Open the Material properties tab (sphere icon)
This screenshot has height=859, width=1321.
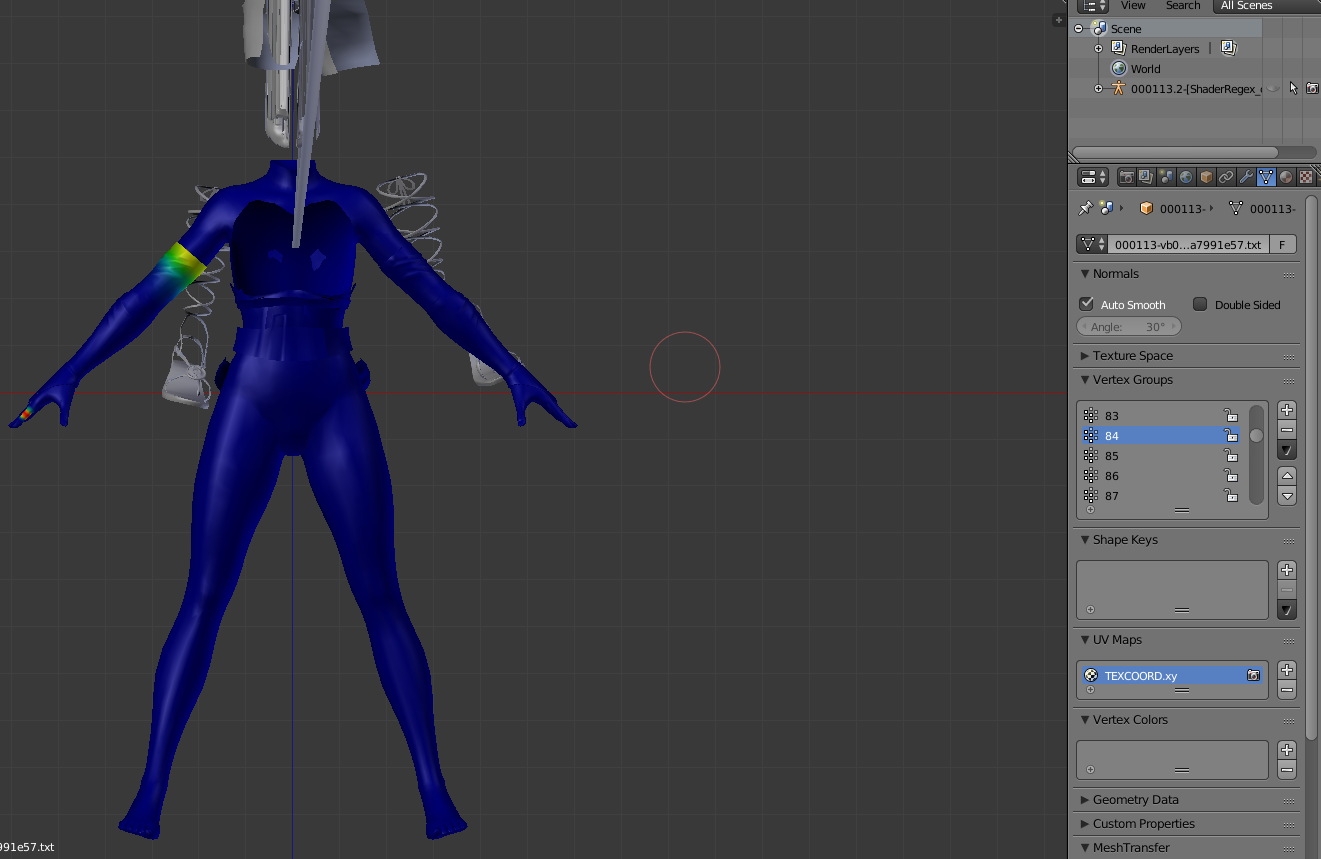(x=1286, y=177)
